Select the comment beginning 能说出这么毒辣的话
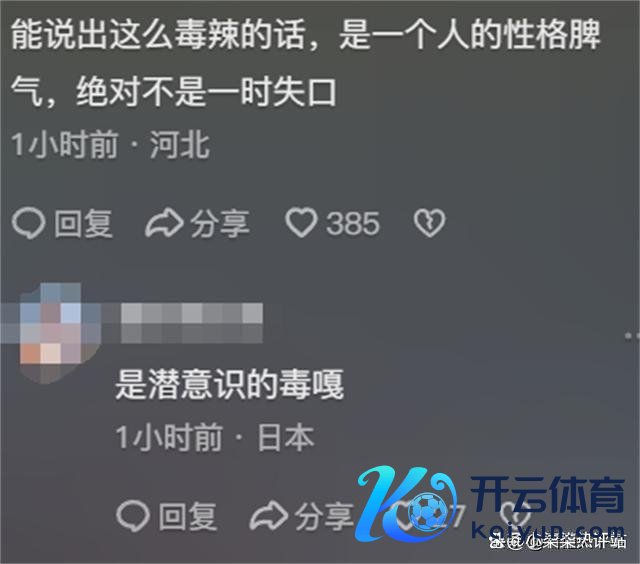Screen dimensions: 640x564 point(305,63)
